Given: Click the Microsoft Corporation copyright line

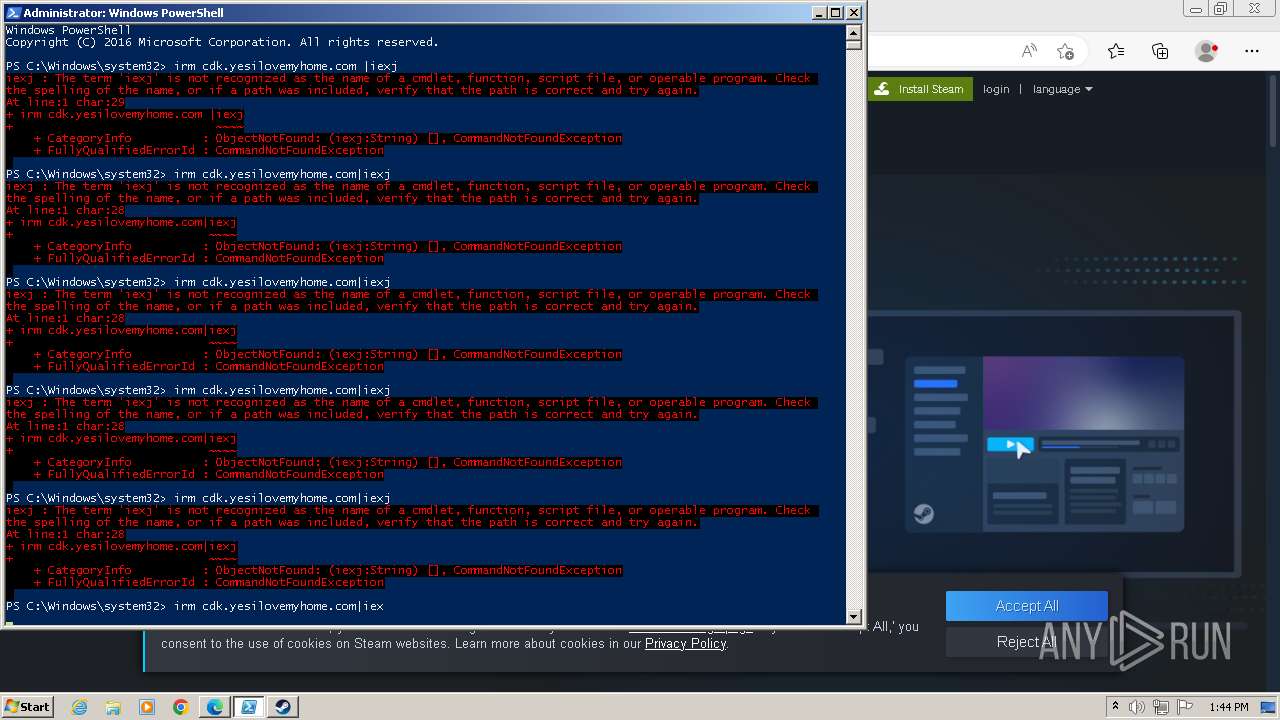Looking at the screenshot, I should point(222,42).
